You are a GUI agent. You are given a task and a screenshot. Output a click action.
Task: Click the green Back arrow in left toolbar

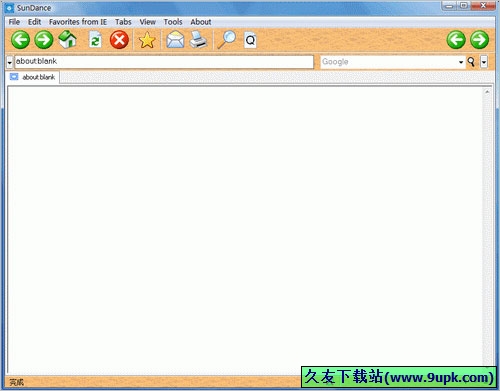[x=20, y=40]
